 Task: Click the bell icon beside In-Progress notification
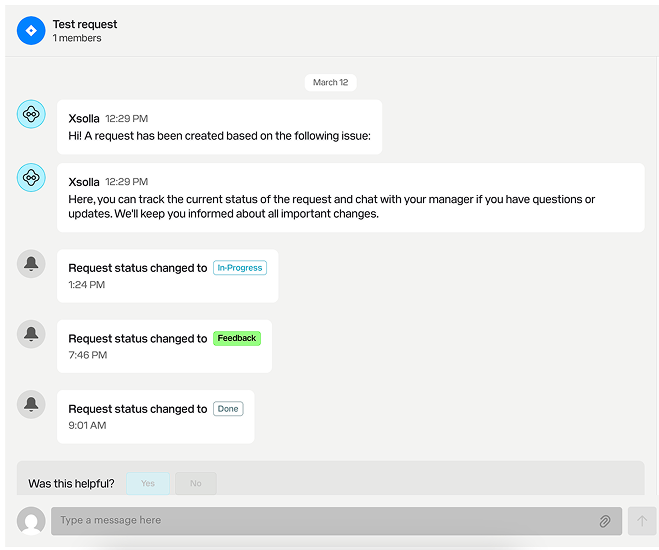pos(31,264)
